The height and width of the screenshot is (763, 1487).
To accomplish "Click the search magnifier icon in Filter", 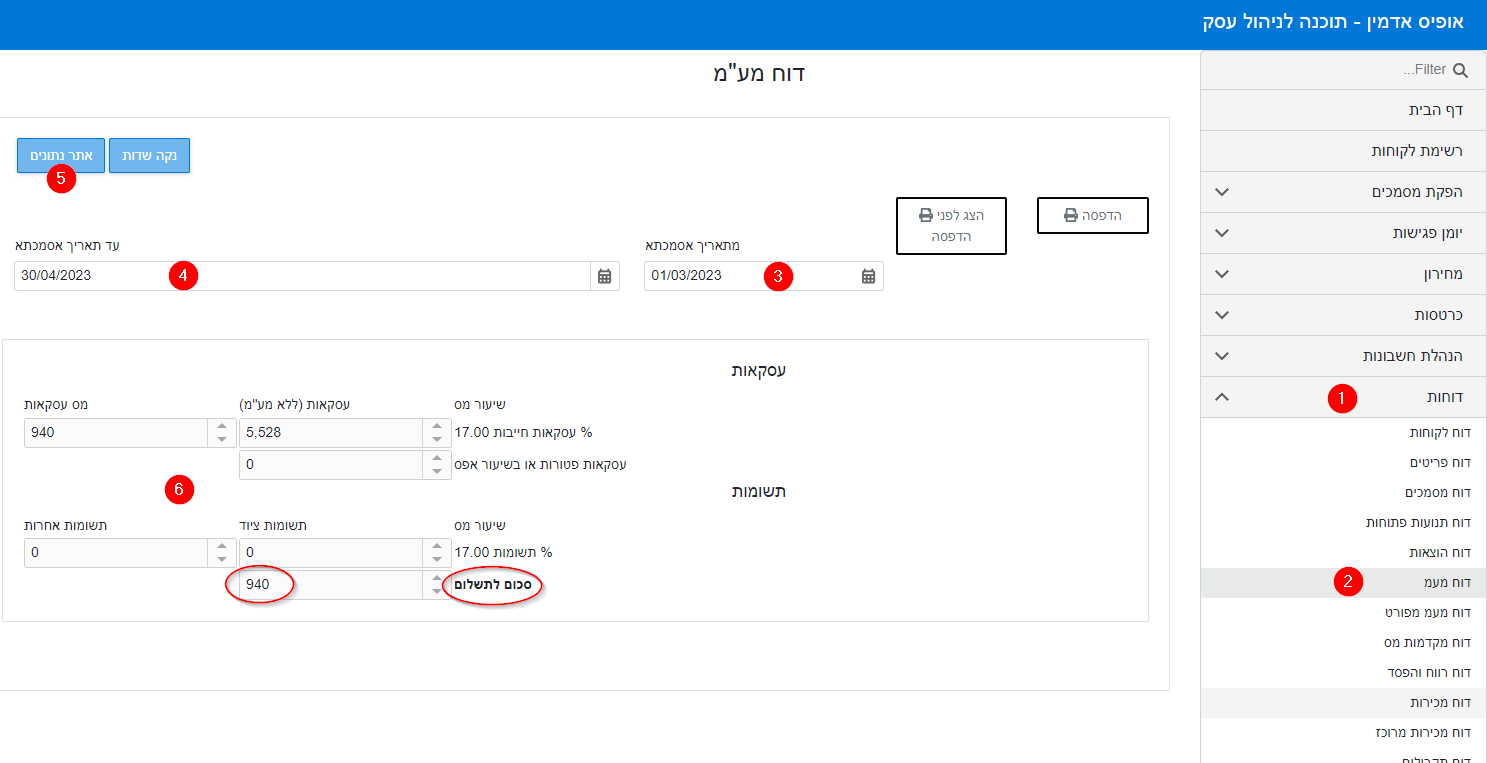I will click(1460, 70).
